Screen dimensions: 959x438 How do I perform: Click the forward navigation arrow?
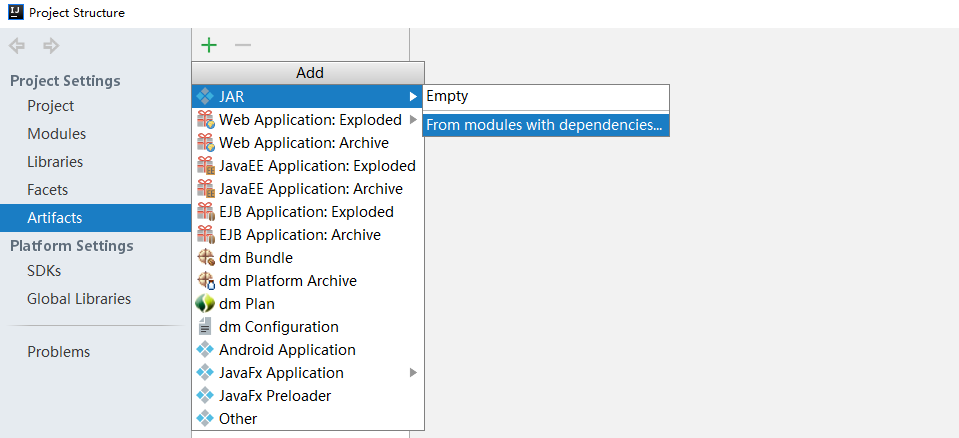pos(51,46)
